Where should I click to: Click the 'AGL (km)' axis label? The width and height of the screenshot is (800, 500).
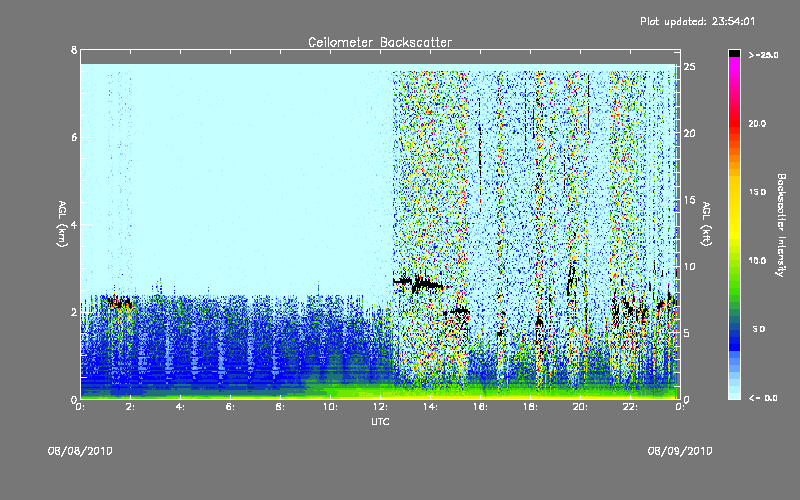[x=62, y=224]
